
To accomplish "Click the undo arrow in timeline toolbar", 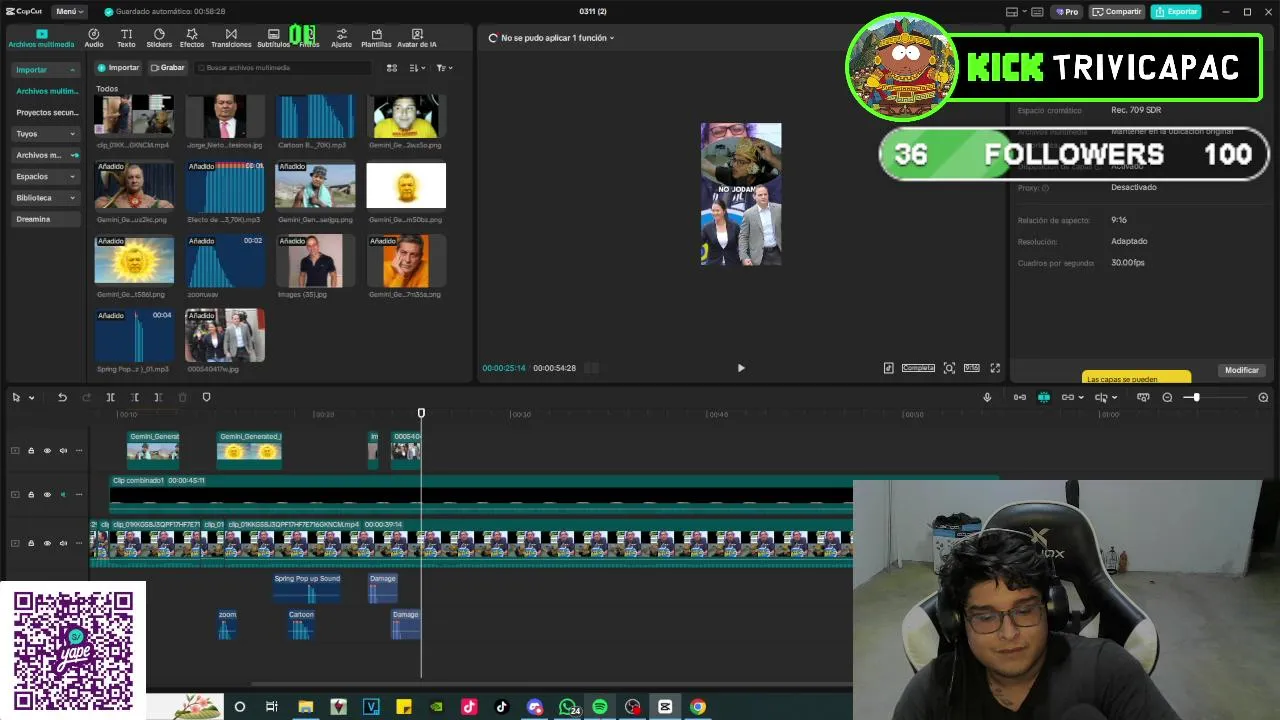I will [x=62, y=397].
